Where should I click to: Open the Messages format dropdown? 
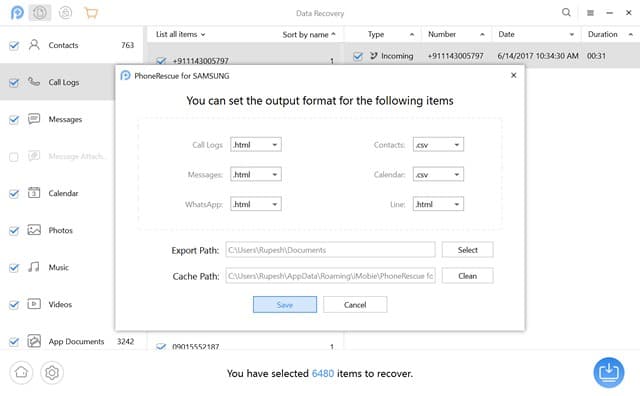[x=256, y=174]
